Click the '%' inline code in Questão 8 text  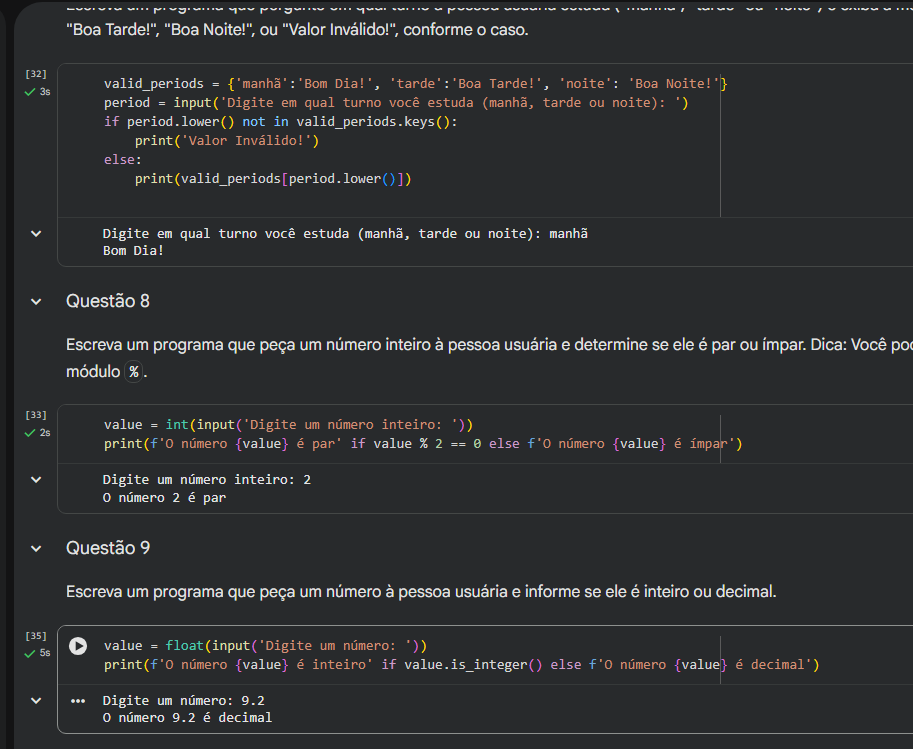pyautogui.click(x=134, y=372)
